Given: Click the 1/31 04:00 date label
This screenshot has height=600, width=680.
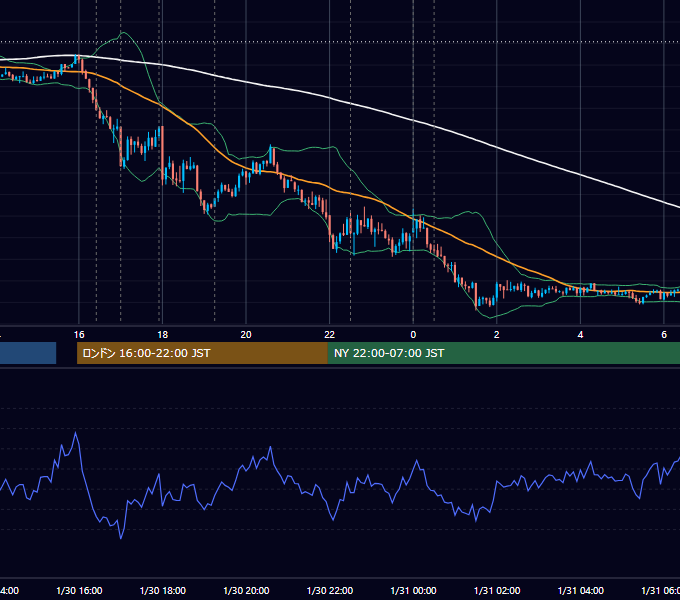Looking at the screenshot, I should tap(581, 591).
